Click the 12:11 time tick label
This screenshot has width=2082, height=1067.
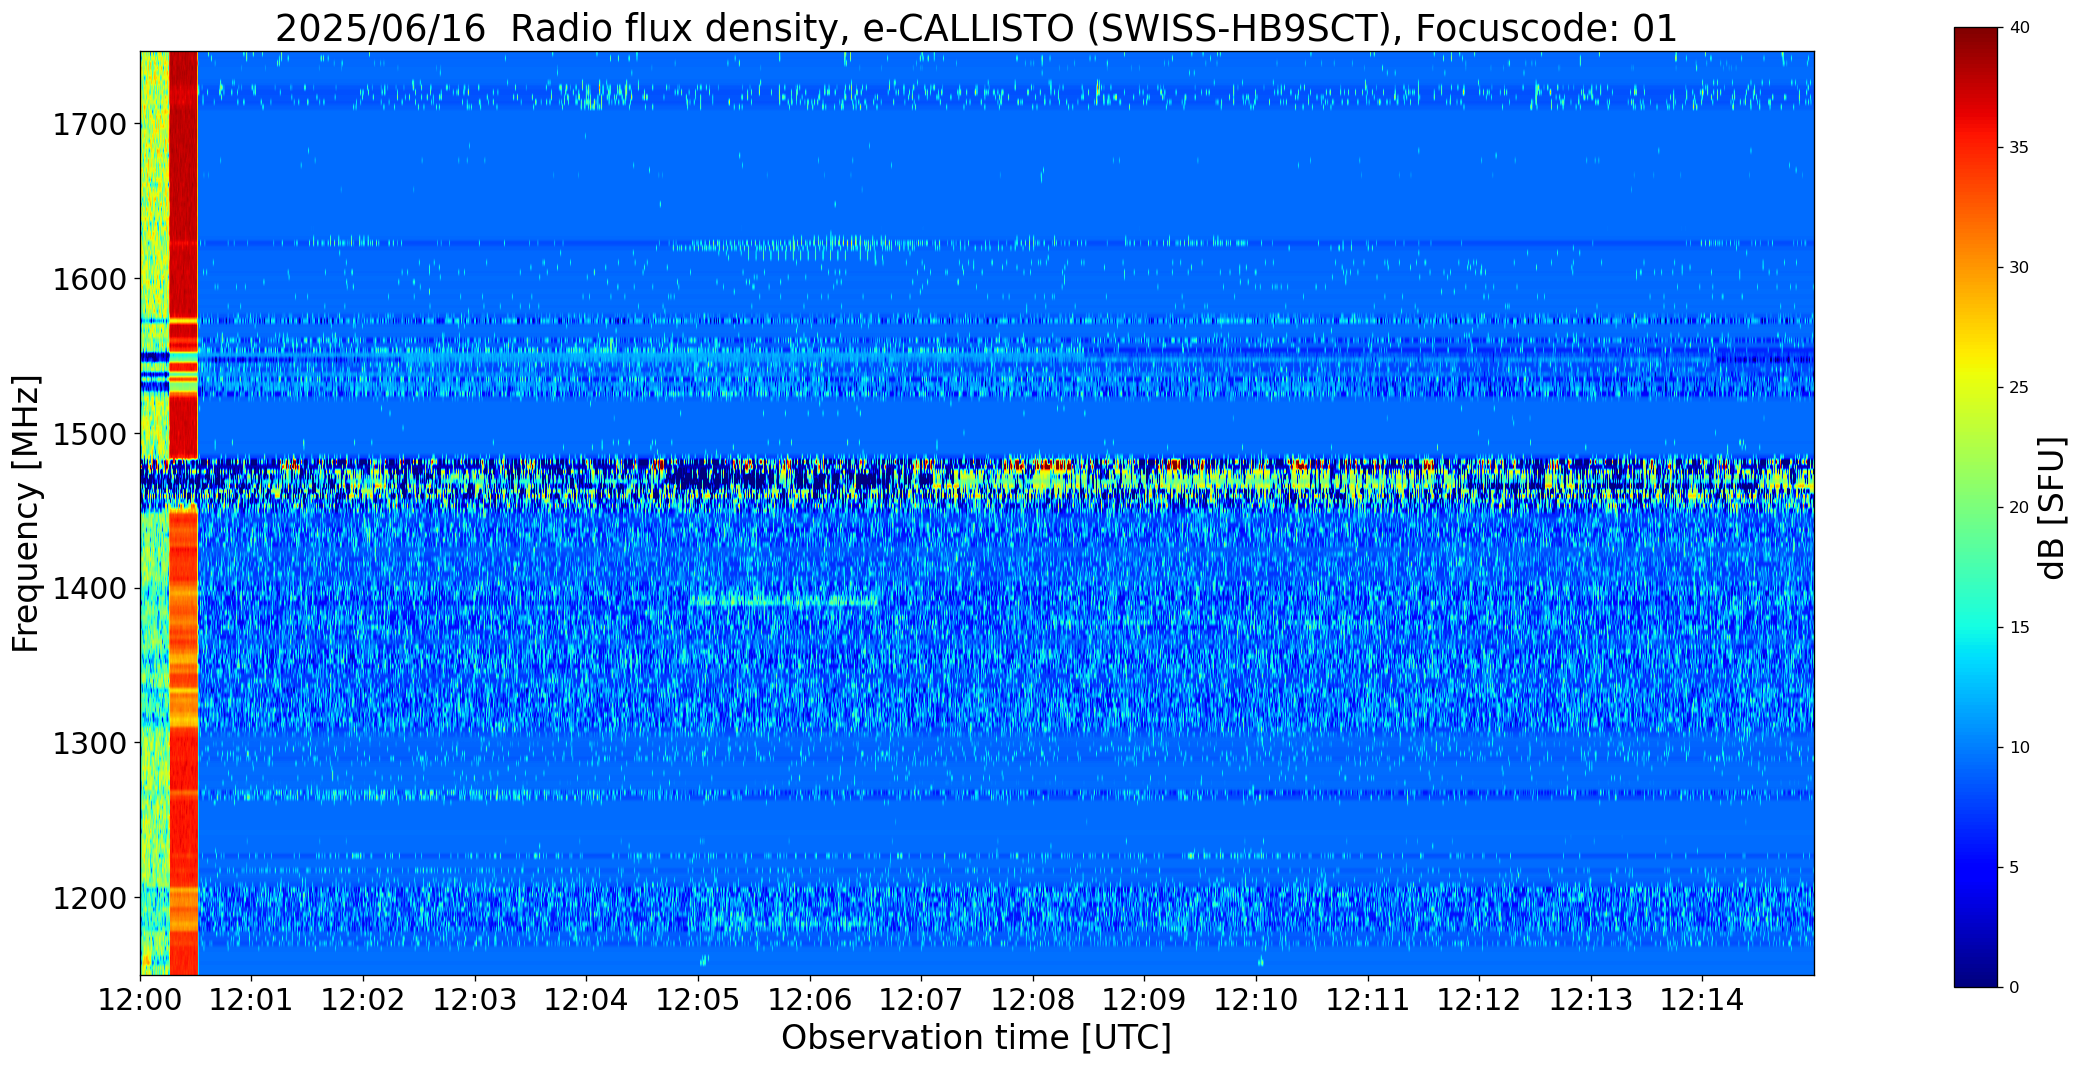pos(1368,1000)
